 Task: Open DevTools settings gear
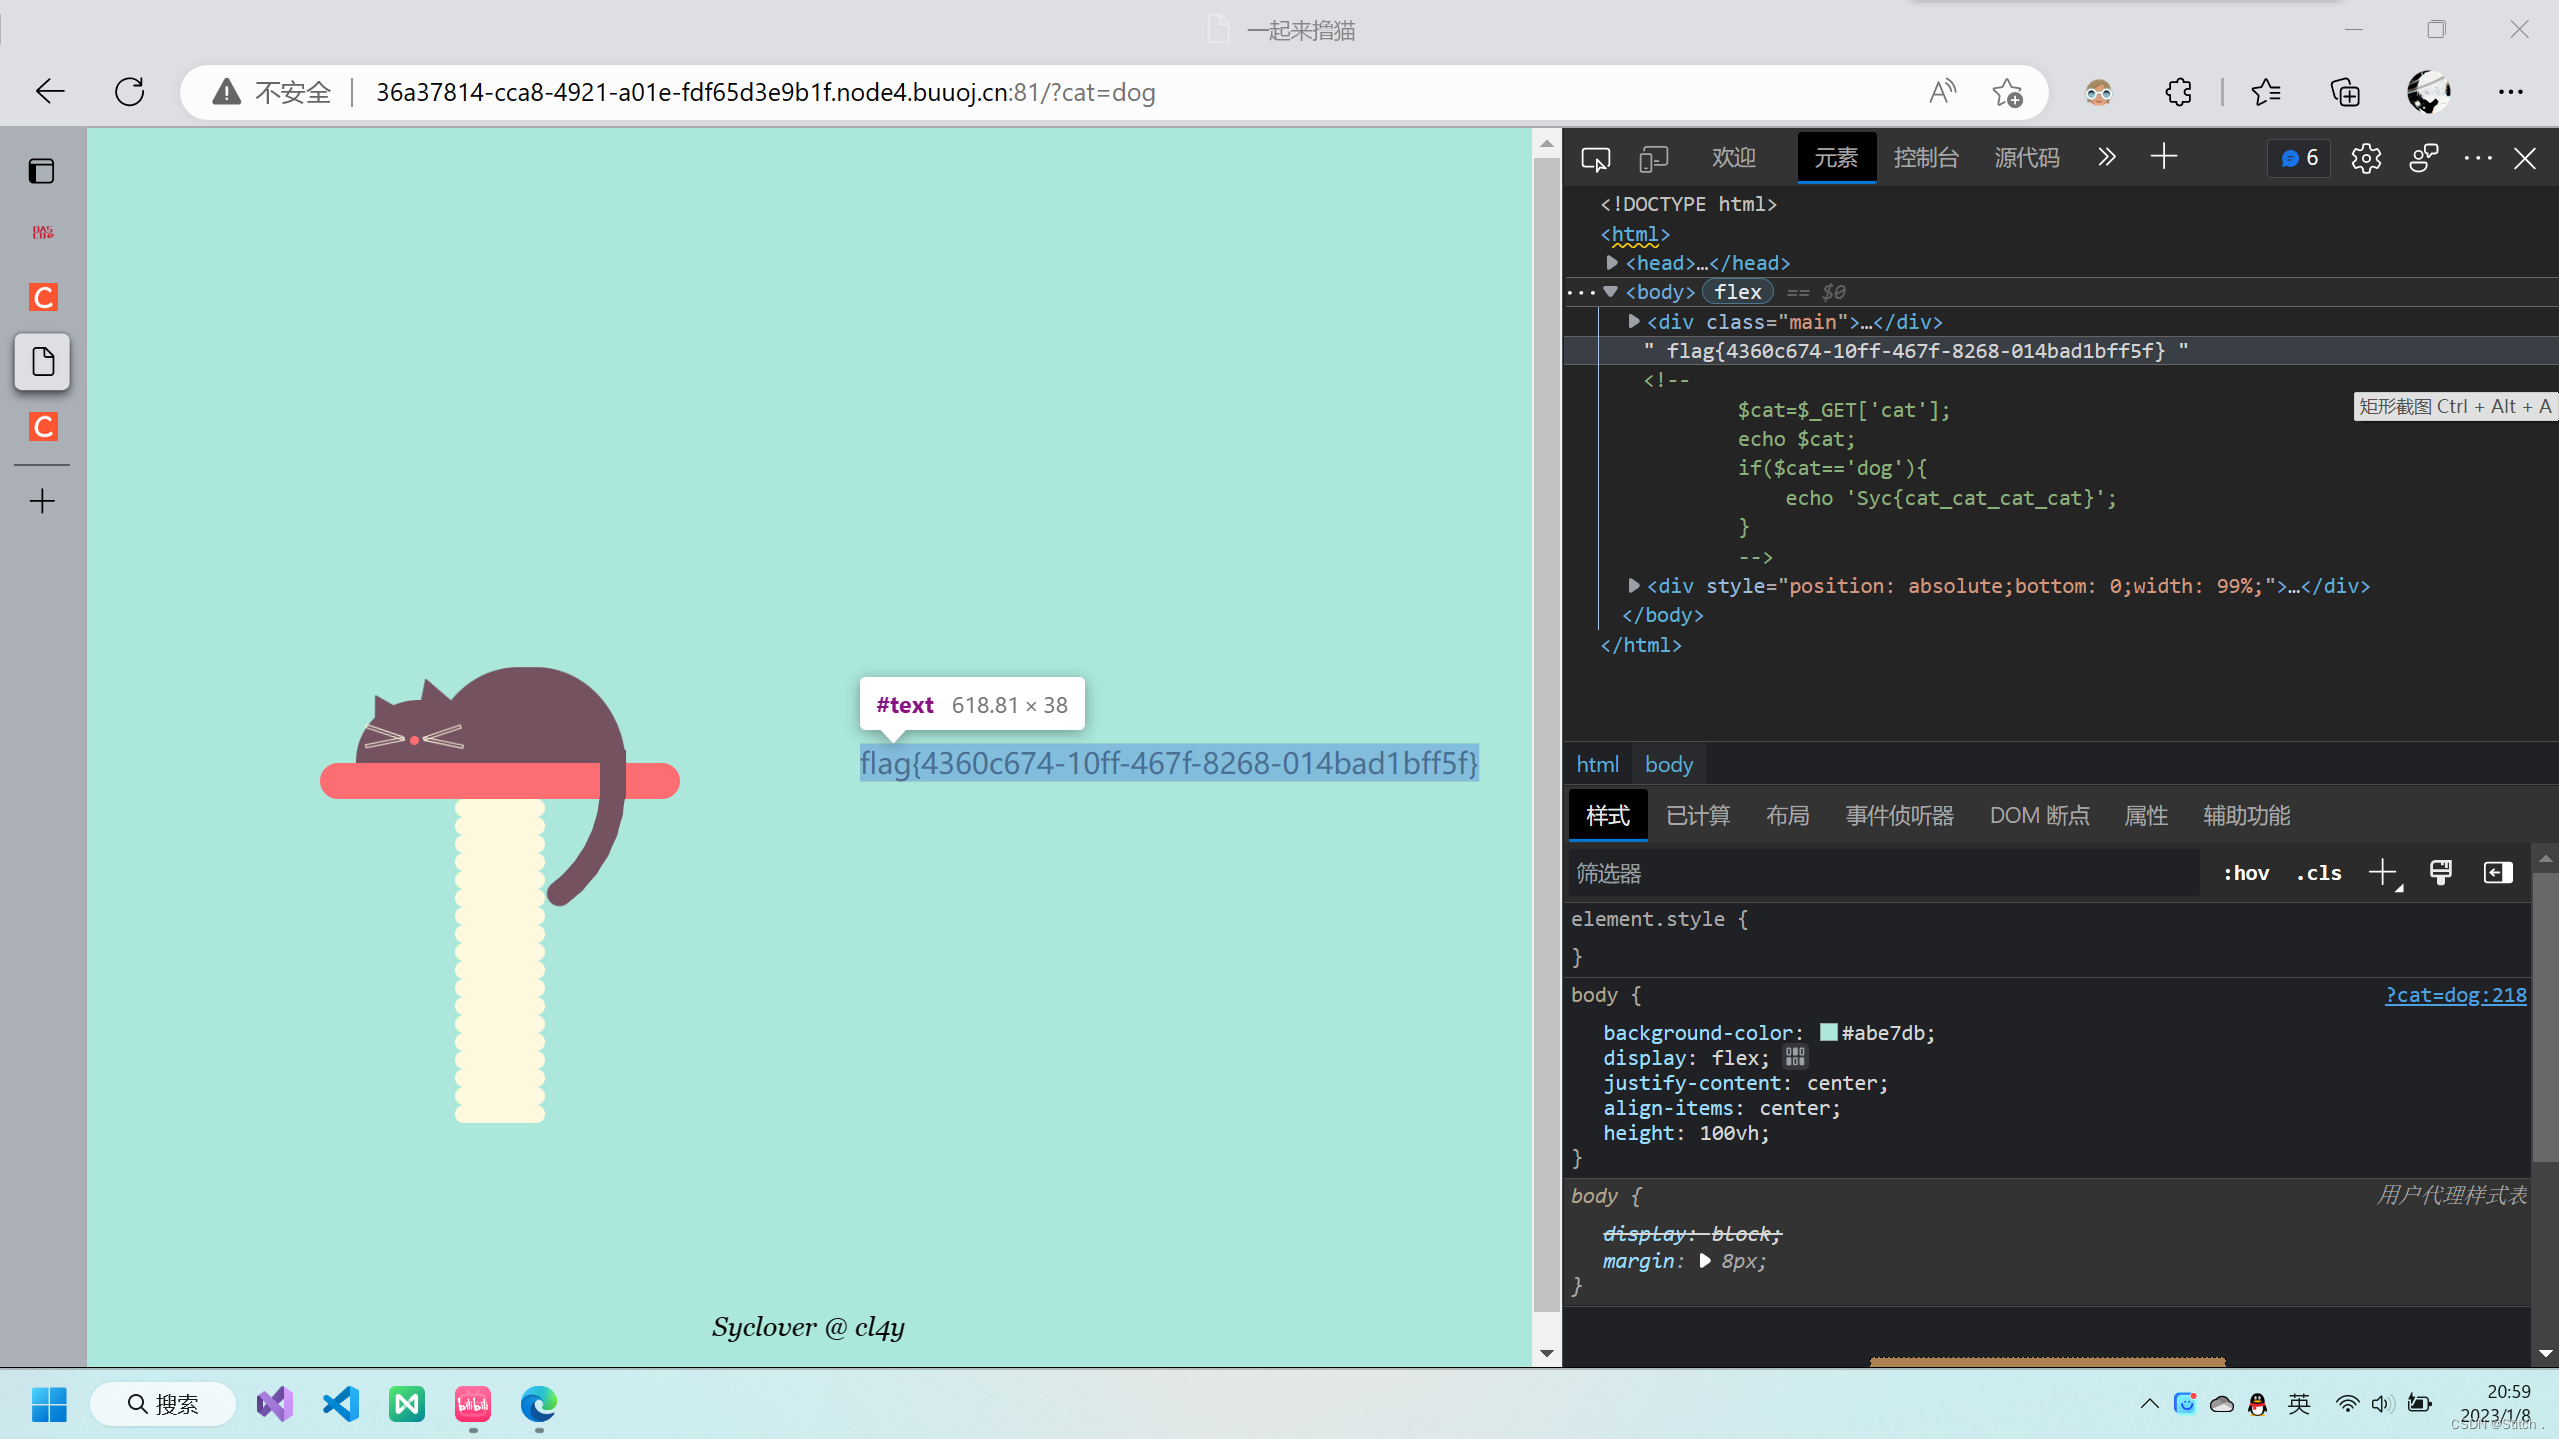click(x=2365, y=158)
